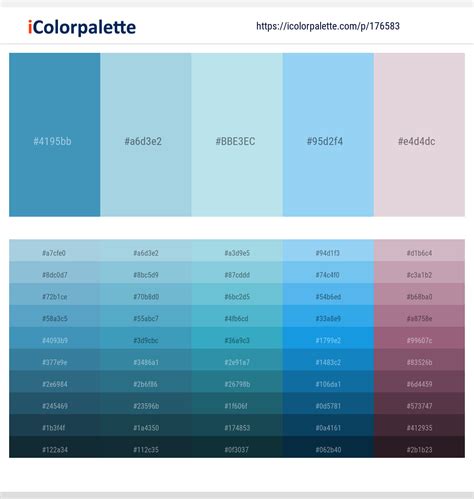Pick the #122a34 darkest shade cell
This screenshot has width=474, height=499.
[x=55, y=447]
